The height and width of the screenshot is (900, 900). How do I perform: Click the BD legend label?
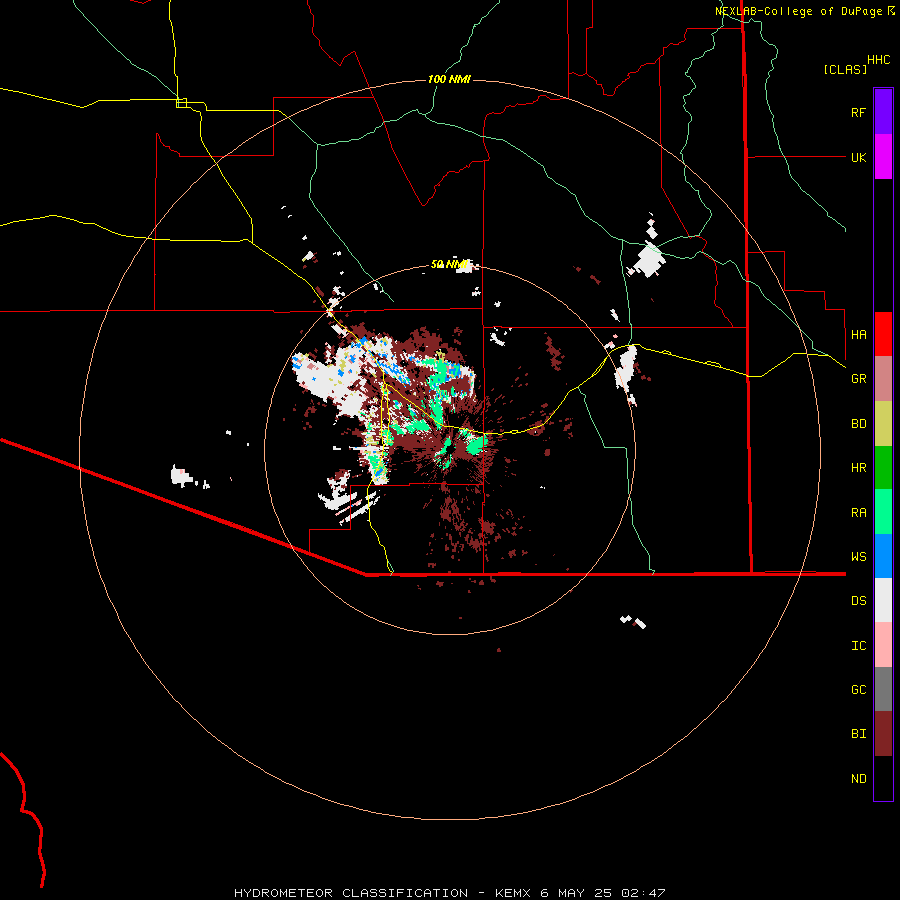point(858,424)
